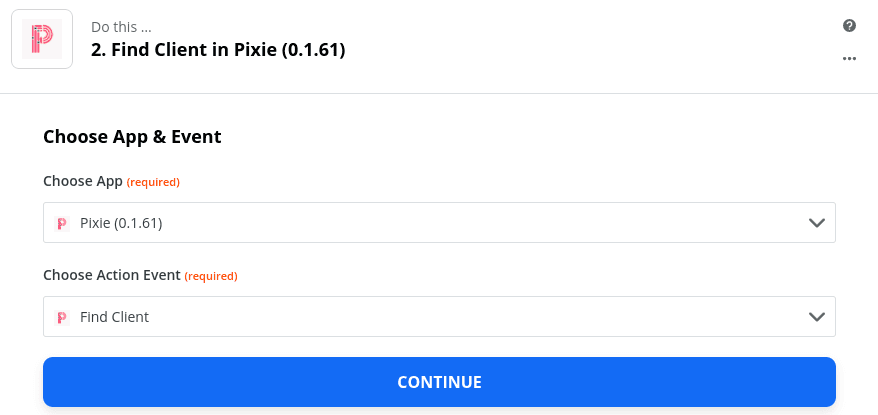Click the Pixie icon beside Find Client
This screenshot has height=415, width=878.
[62, 317]
